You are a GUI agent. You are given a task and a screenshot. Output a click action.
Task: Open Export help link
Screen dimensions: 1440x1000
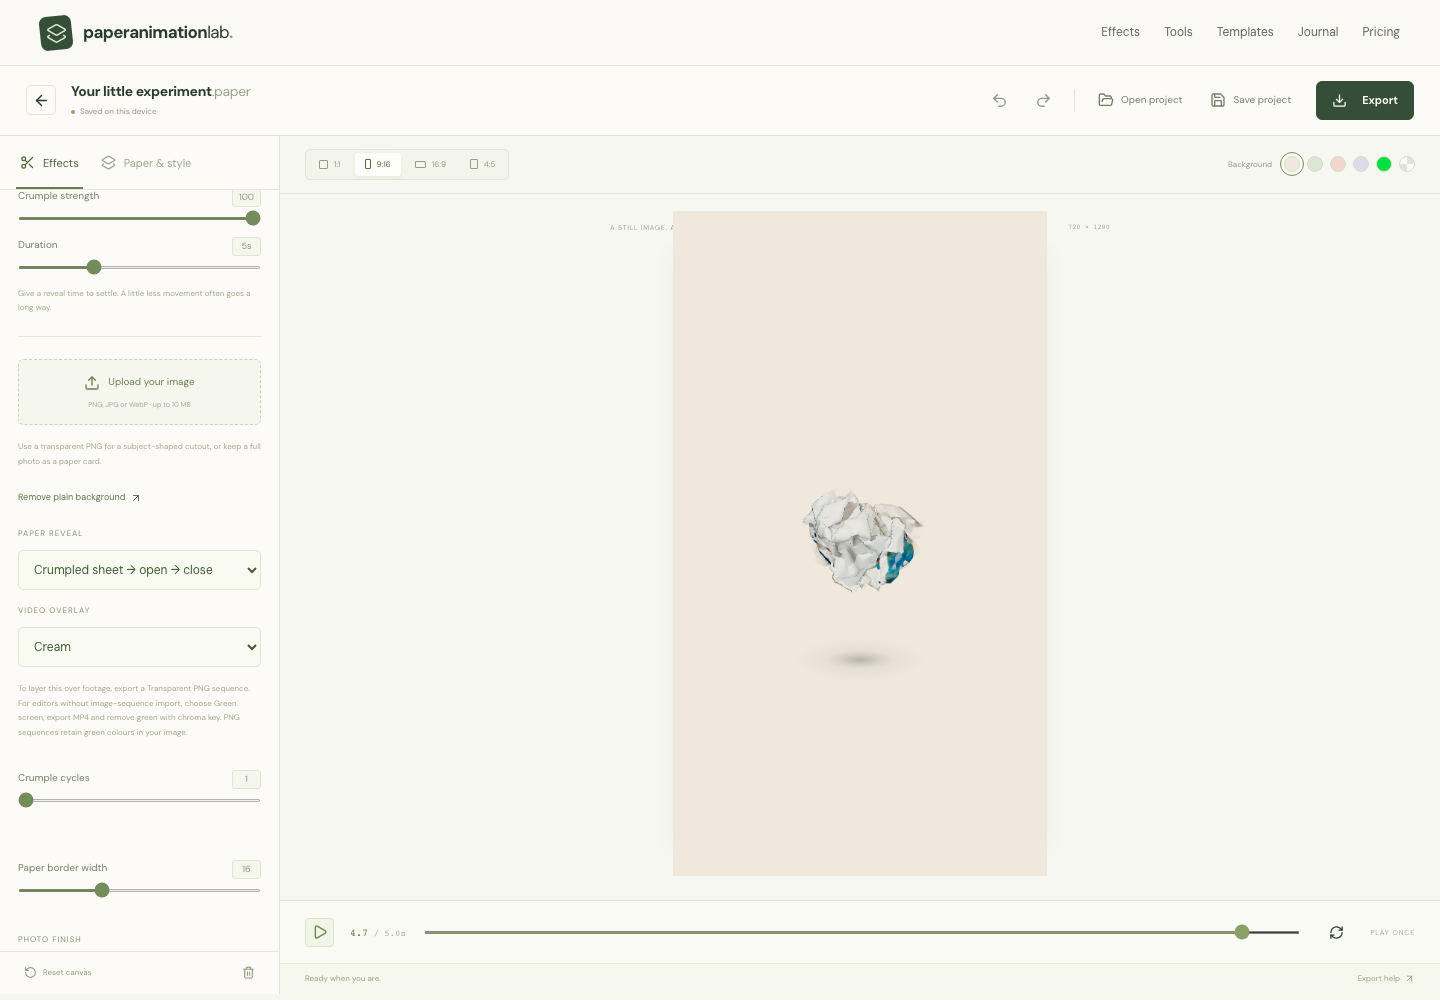[x=1385, y=979]
